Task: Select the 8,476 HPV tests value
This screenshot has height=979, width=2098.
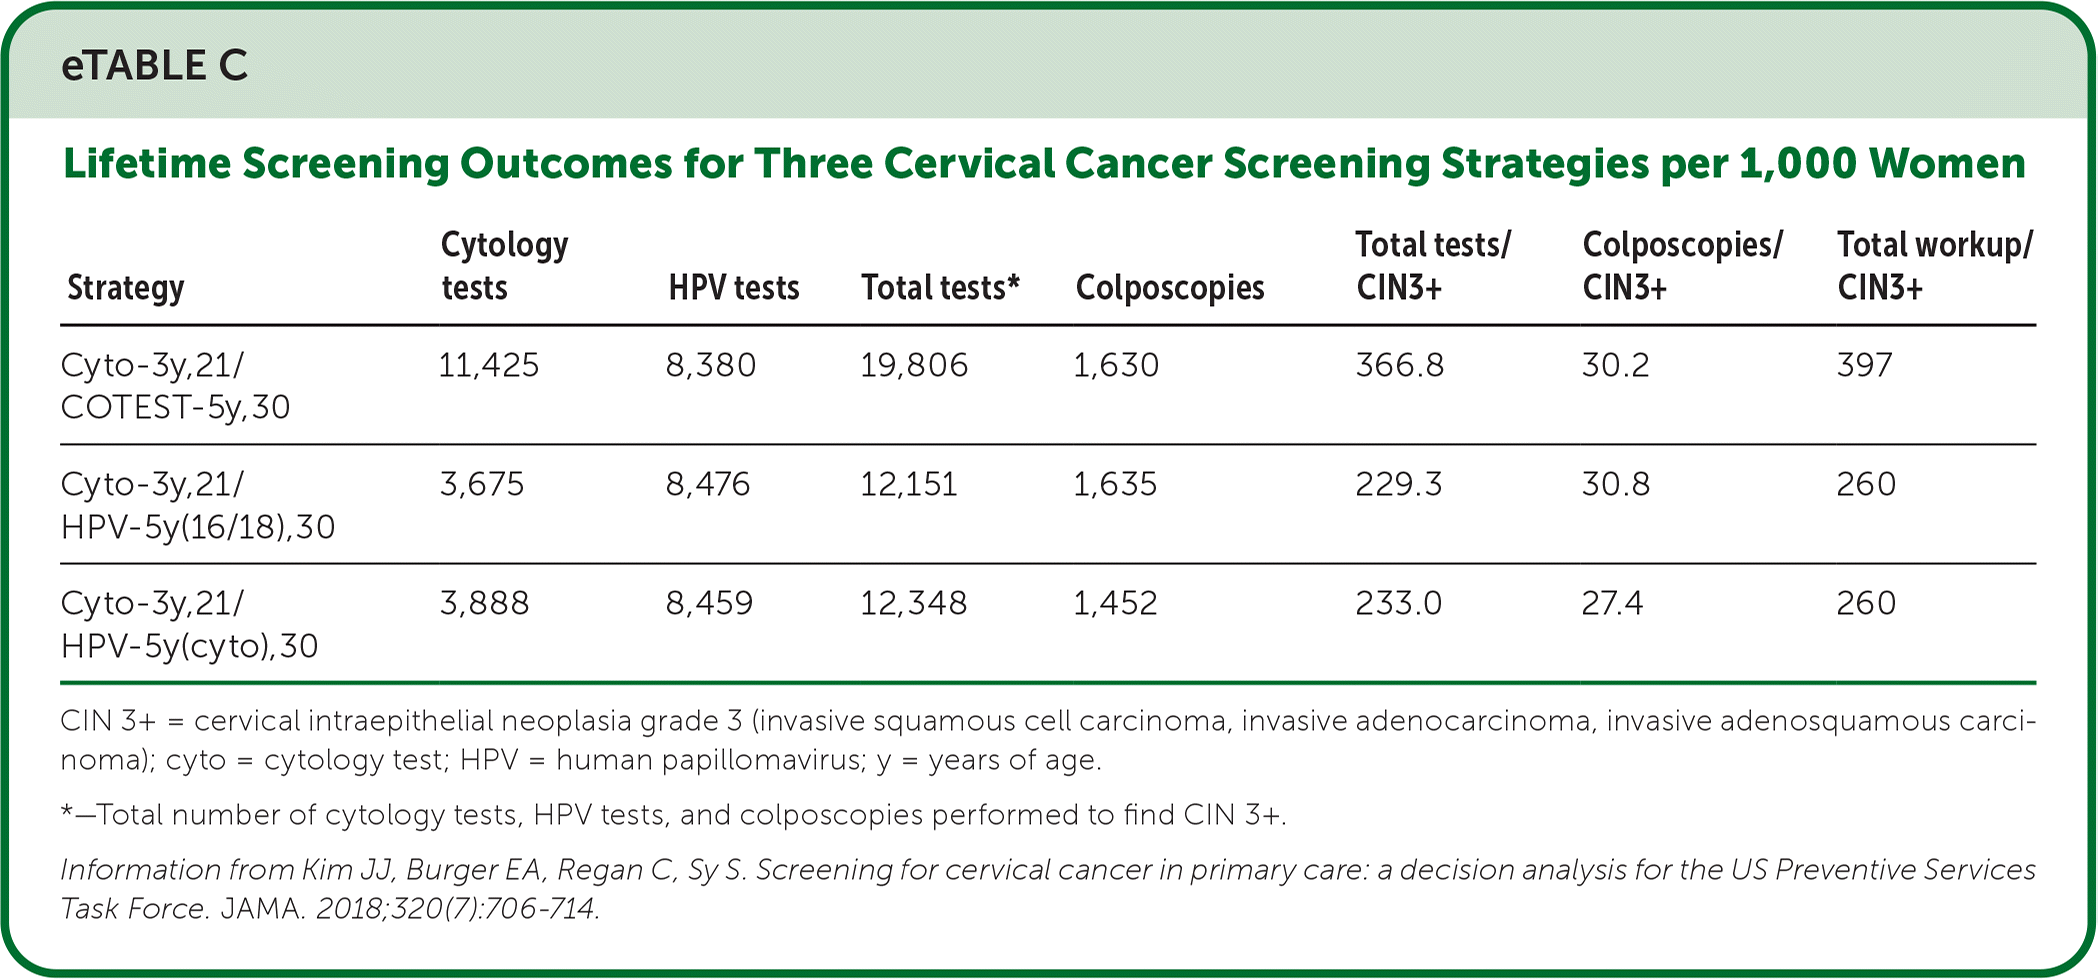Action: [707, 484]
